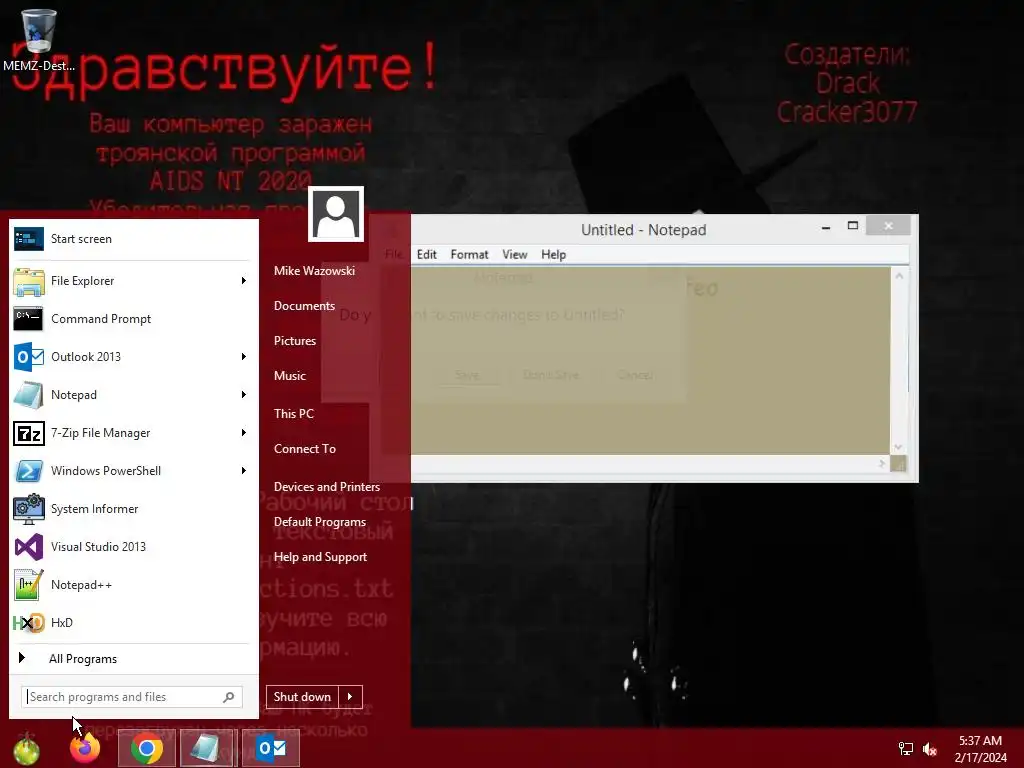Click the Search programs and files box
This screenshot has height=768, width=1024.
(x=132, y=697)
